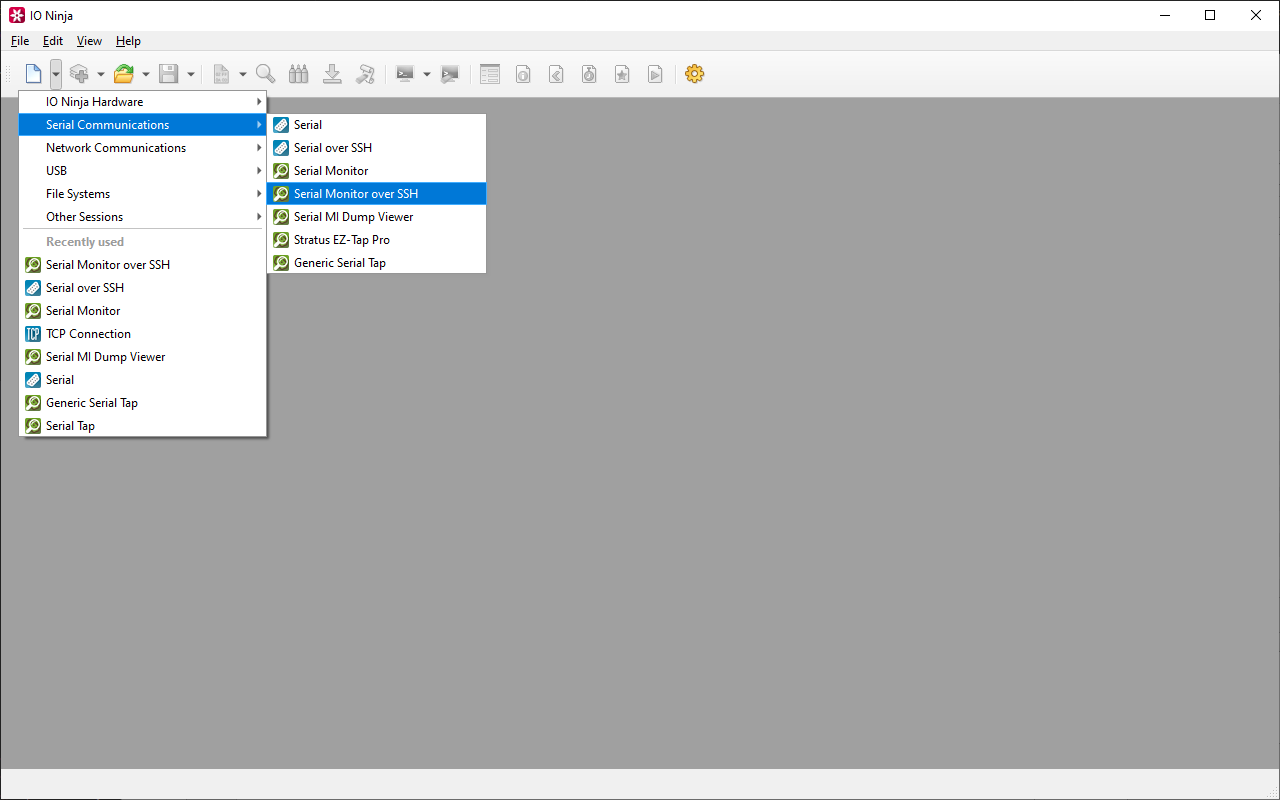Viewport: 1280px width, 800px height.
Task: Click the stopwatch page toolbar icon
Action: tap(589, 74)
